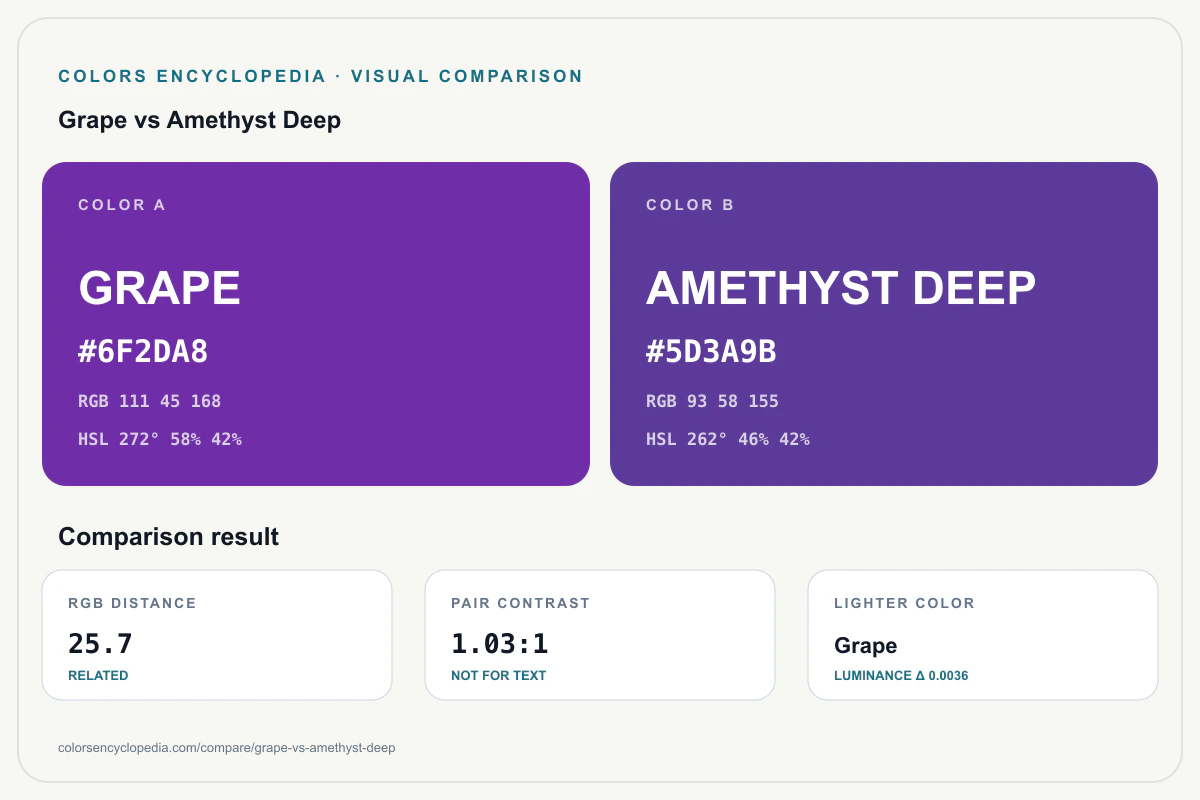1200x800 pixels.
Task: Click the GRAPE color name heading
Action: click(160, 288)
